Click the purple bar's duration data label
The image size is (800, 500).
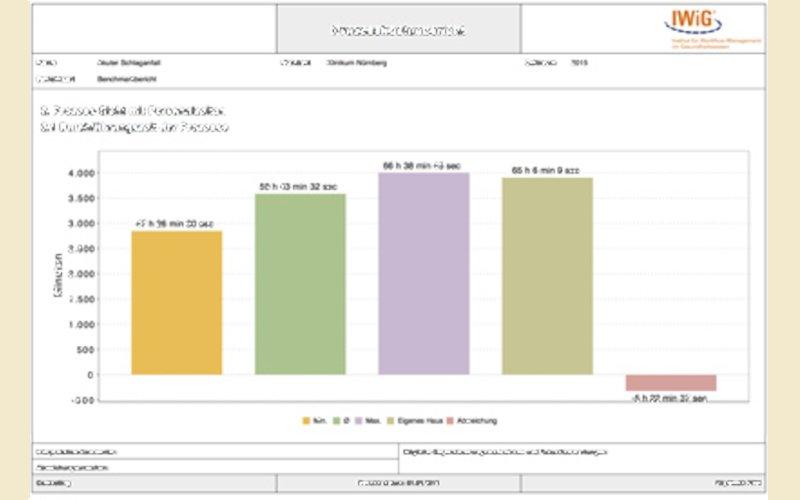422,165
